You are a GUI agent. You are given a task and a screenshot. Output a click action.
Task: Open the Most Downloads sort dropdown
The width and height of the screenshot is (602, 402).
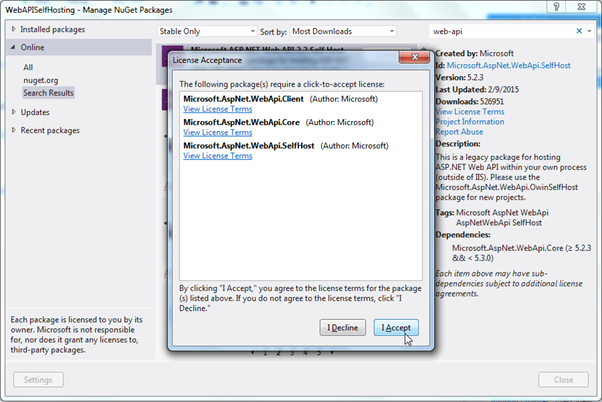(x=343, y=31)
